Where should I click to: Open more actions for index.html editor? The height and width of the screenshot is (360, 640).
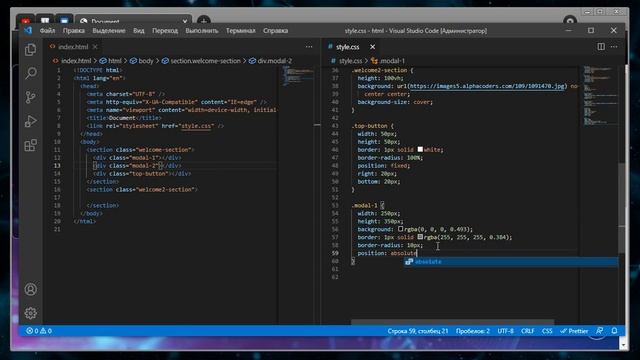[x=309, y=47]
